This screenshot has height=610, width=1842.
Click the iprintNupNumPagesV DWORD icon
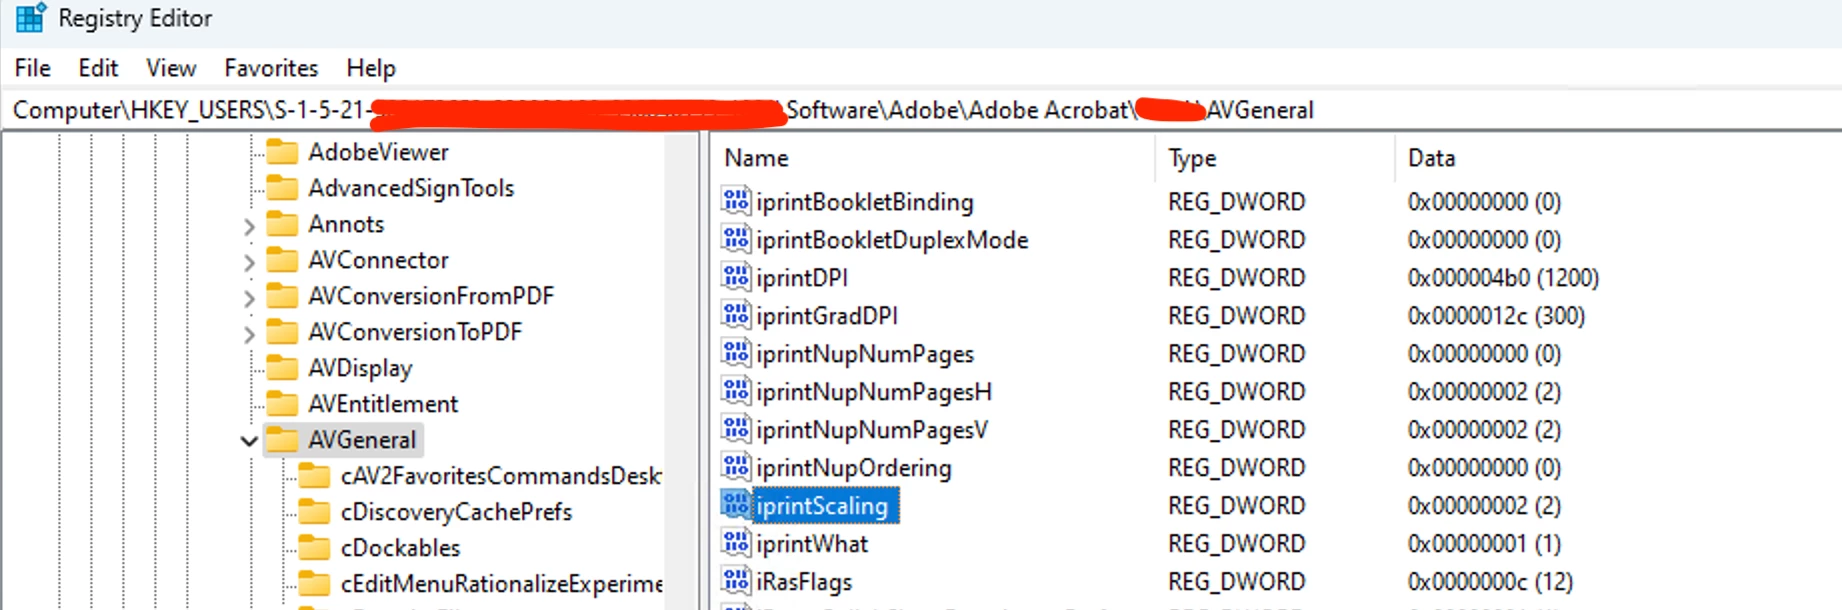pos(736,429)
